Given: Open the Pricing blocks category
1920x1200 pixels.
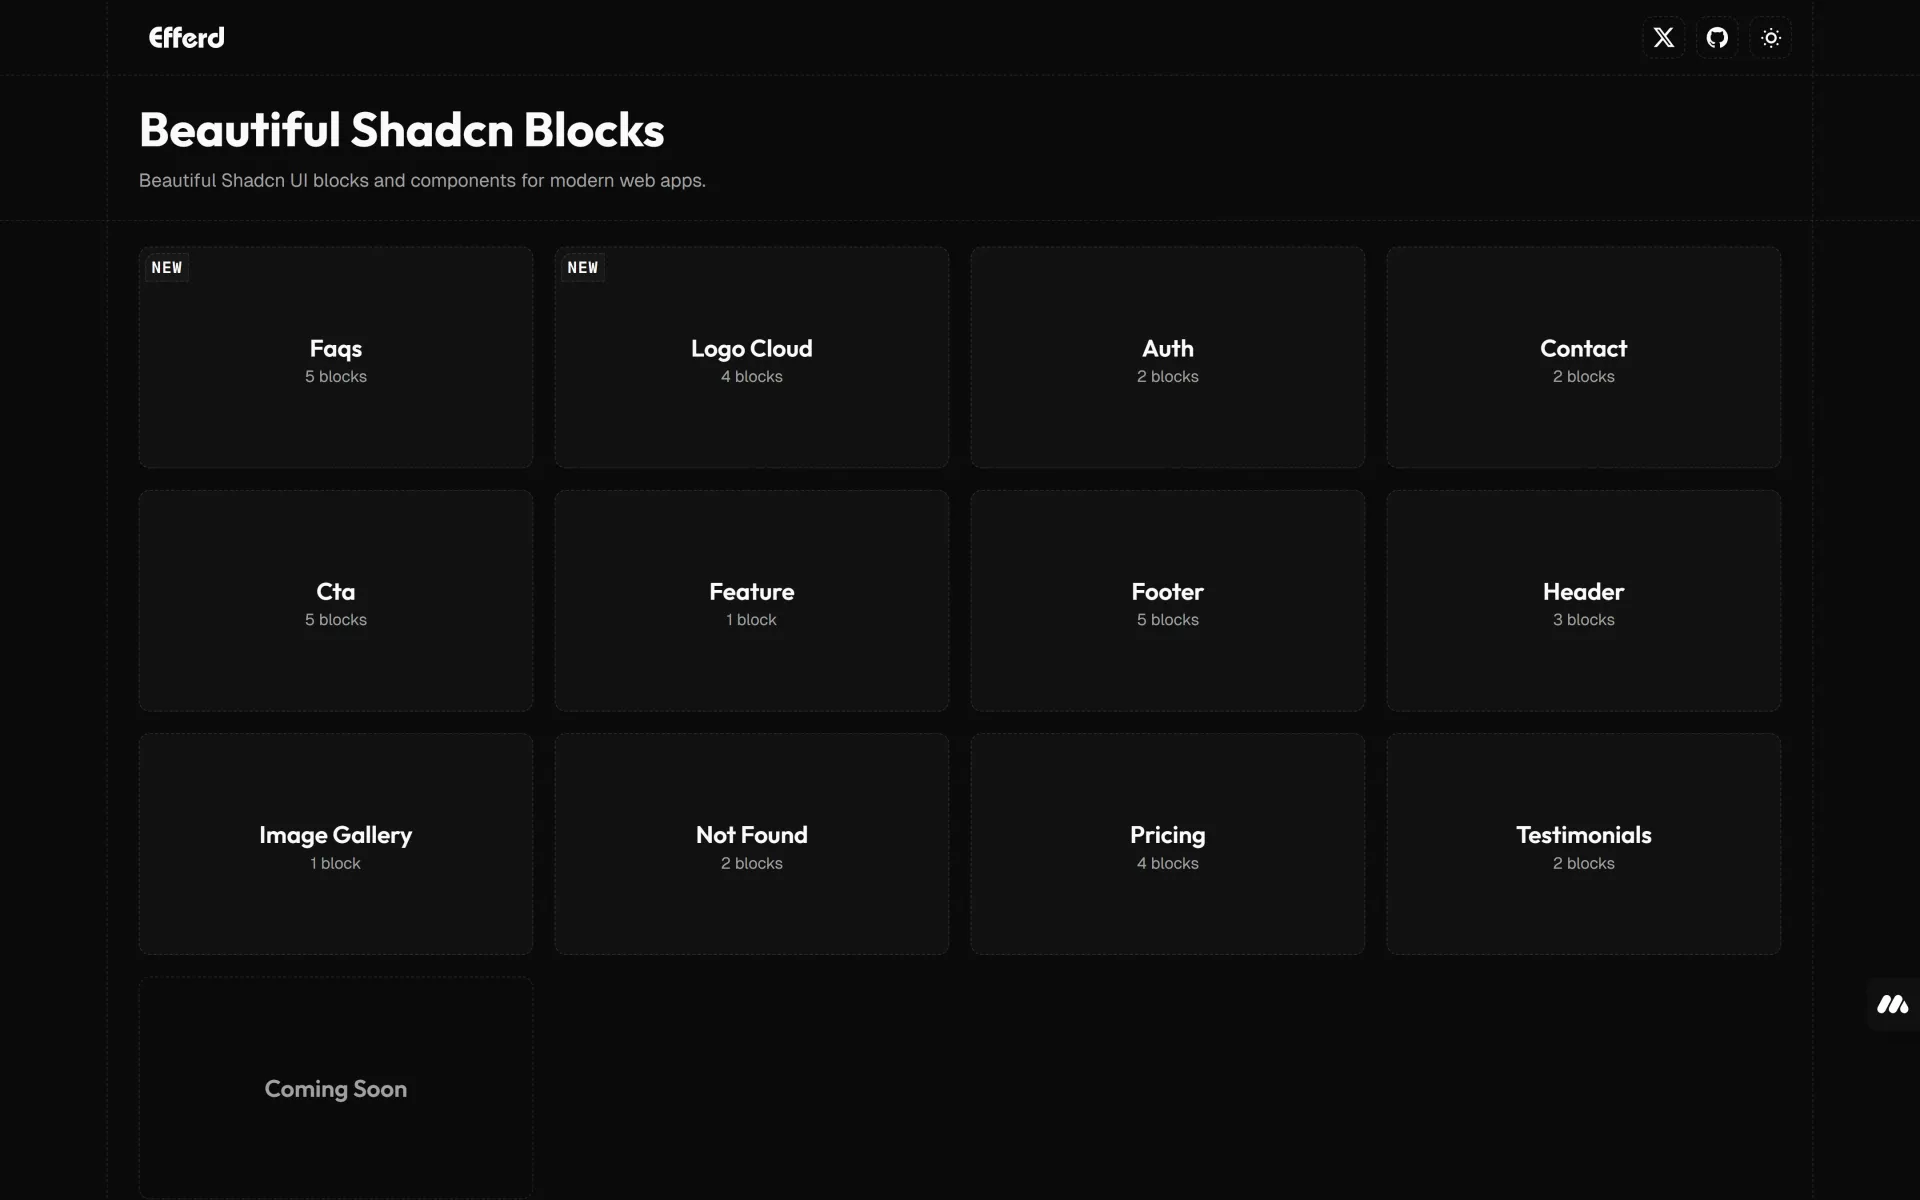Looking at the screenshot, I should (1167, 846).
